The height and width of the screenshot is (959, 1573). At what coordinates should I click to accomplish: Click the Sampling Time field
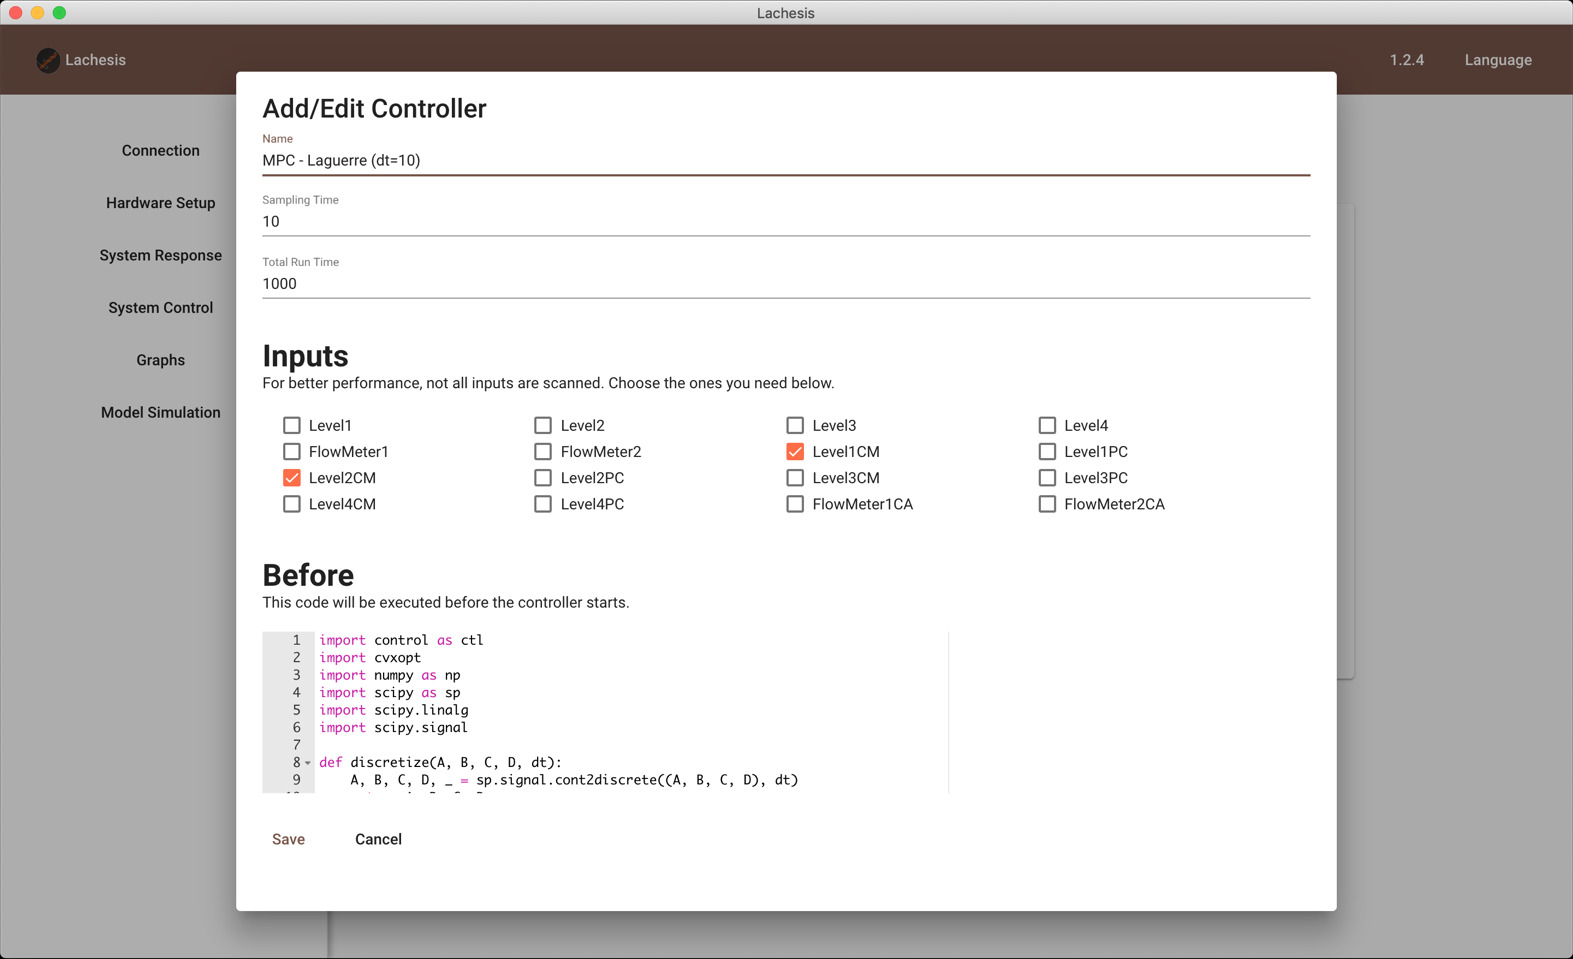click(x=786, y=222)
